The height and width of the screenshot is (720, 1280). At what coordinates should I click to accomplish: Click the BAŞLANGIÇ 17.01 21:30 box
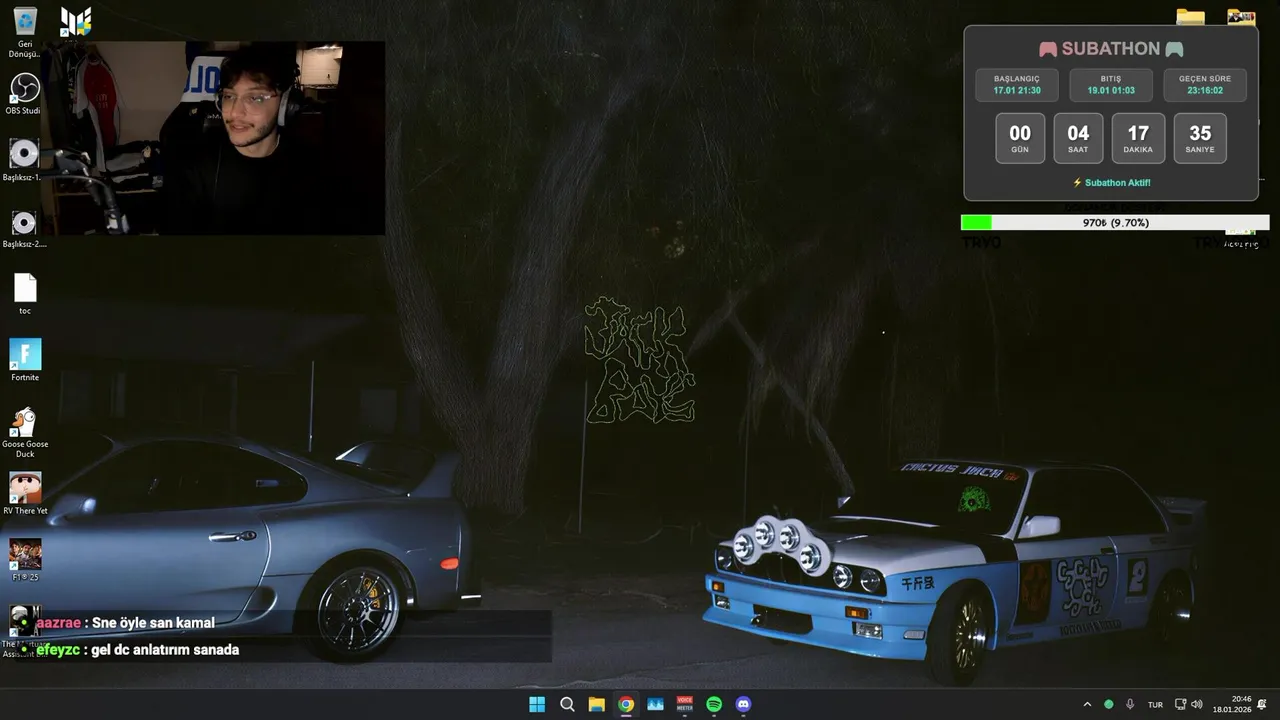1017,85
